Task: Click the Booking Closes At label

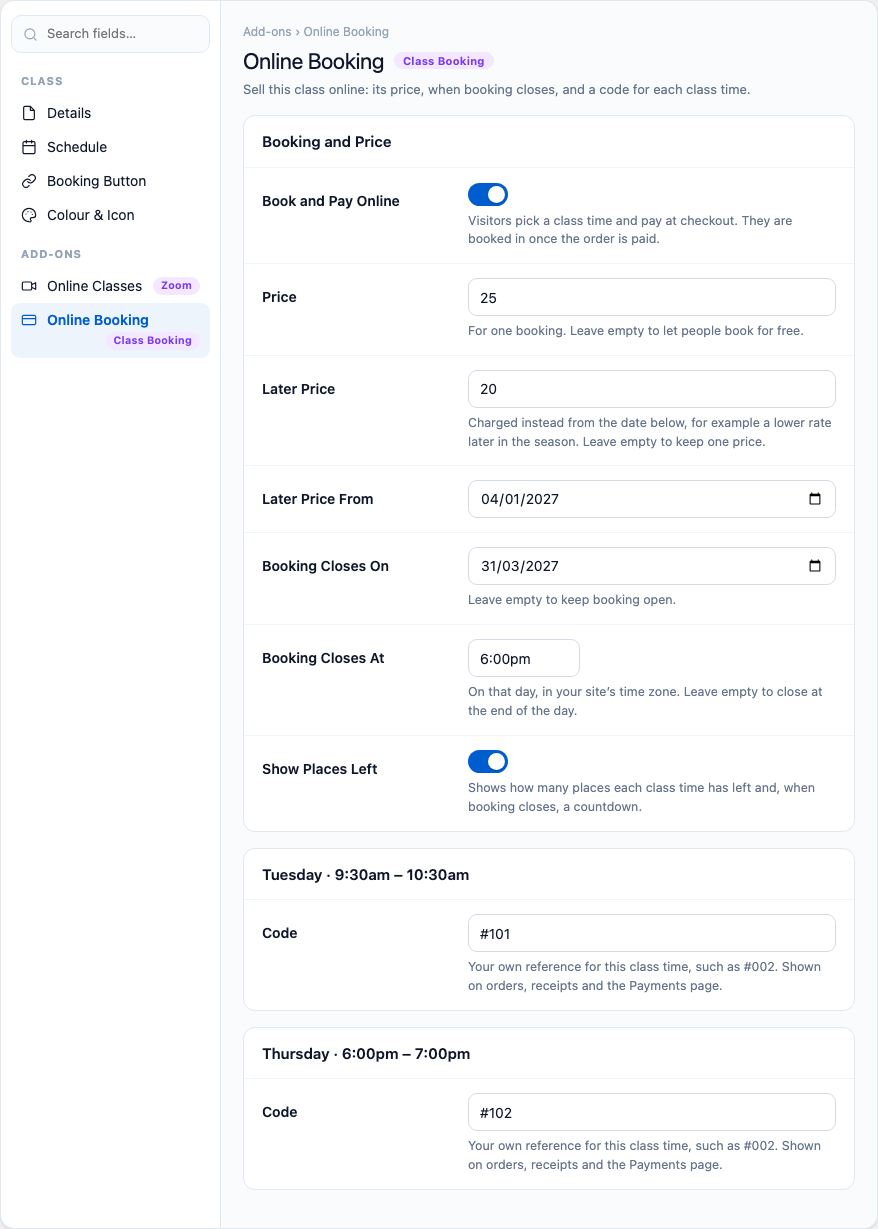Action: (x=323, y=658)
